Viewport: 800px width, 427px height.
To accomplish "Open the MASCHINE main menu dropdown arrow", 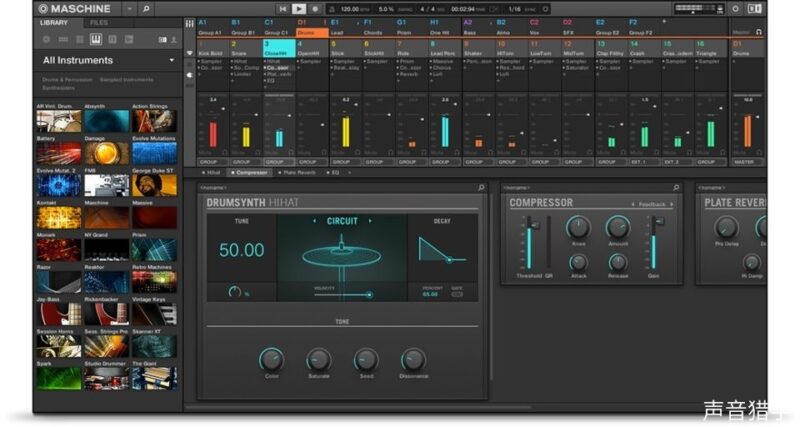I will click(x=129, y=9).
